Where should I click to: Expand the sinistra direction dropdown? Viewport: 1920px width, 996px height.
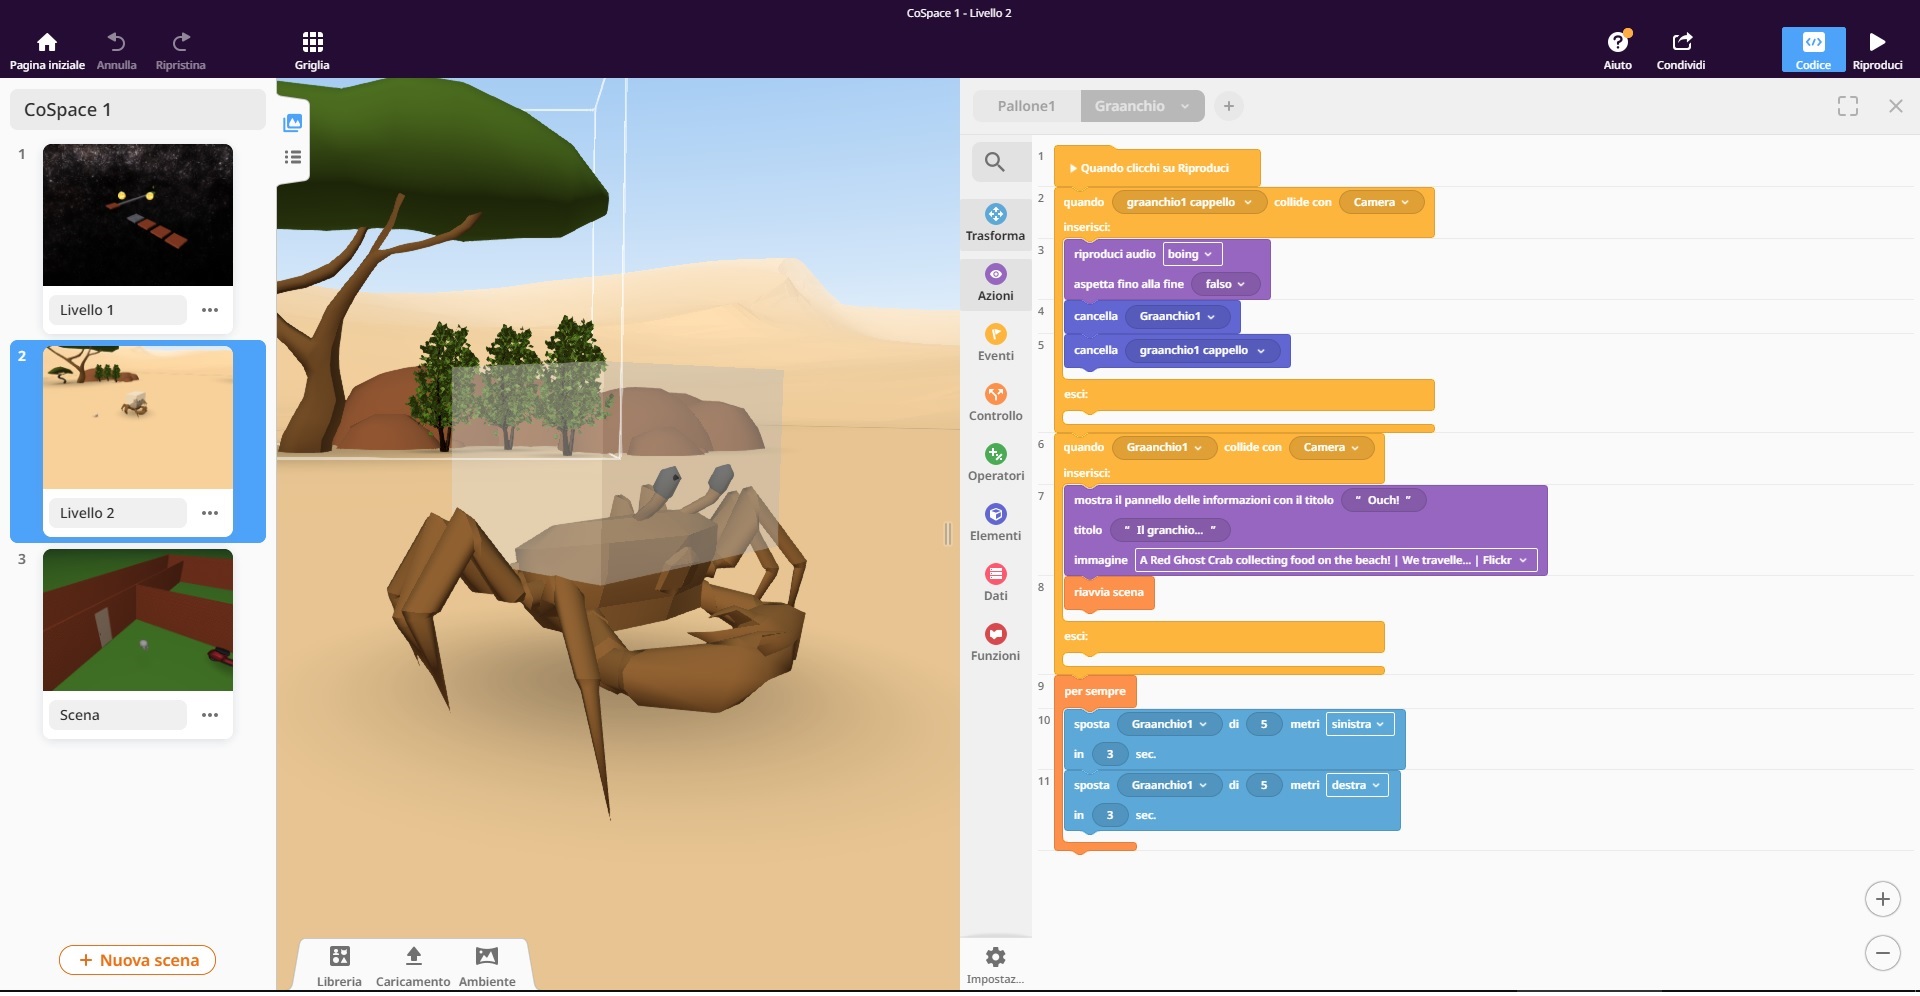pos(1359,724)
